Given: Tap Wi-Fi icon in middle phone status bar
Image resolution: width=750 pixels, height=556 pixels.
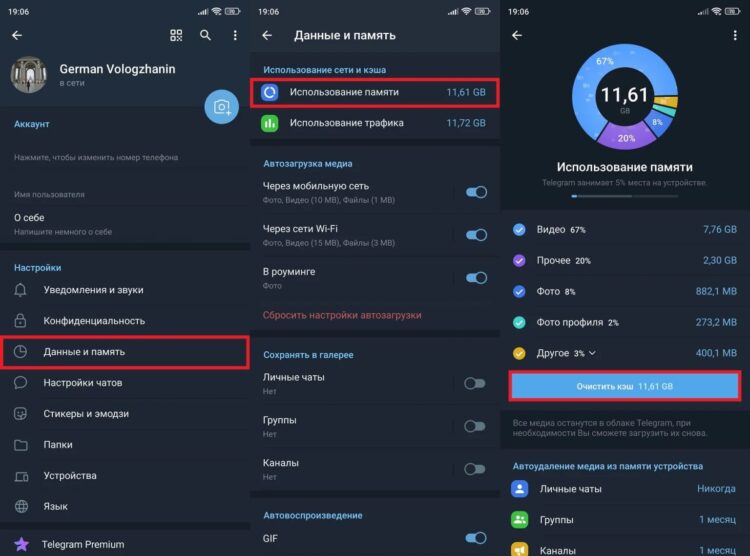Looking at the screenshot, I should 466,11.
